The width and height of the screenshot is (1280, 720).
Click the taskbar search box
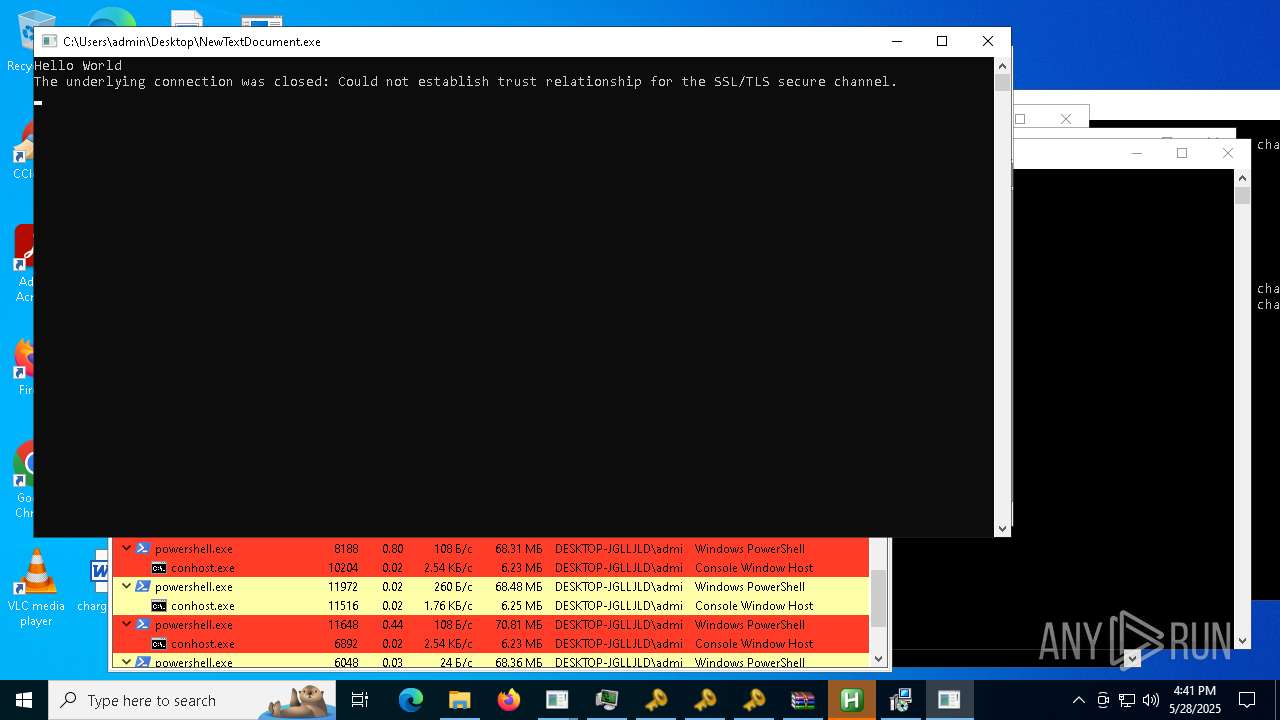192,700
